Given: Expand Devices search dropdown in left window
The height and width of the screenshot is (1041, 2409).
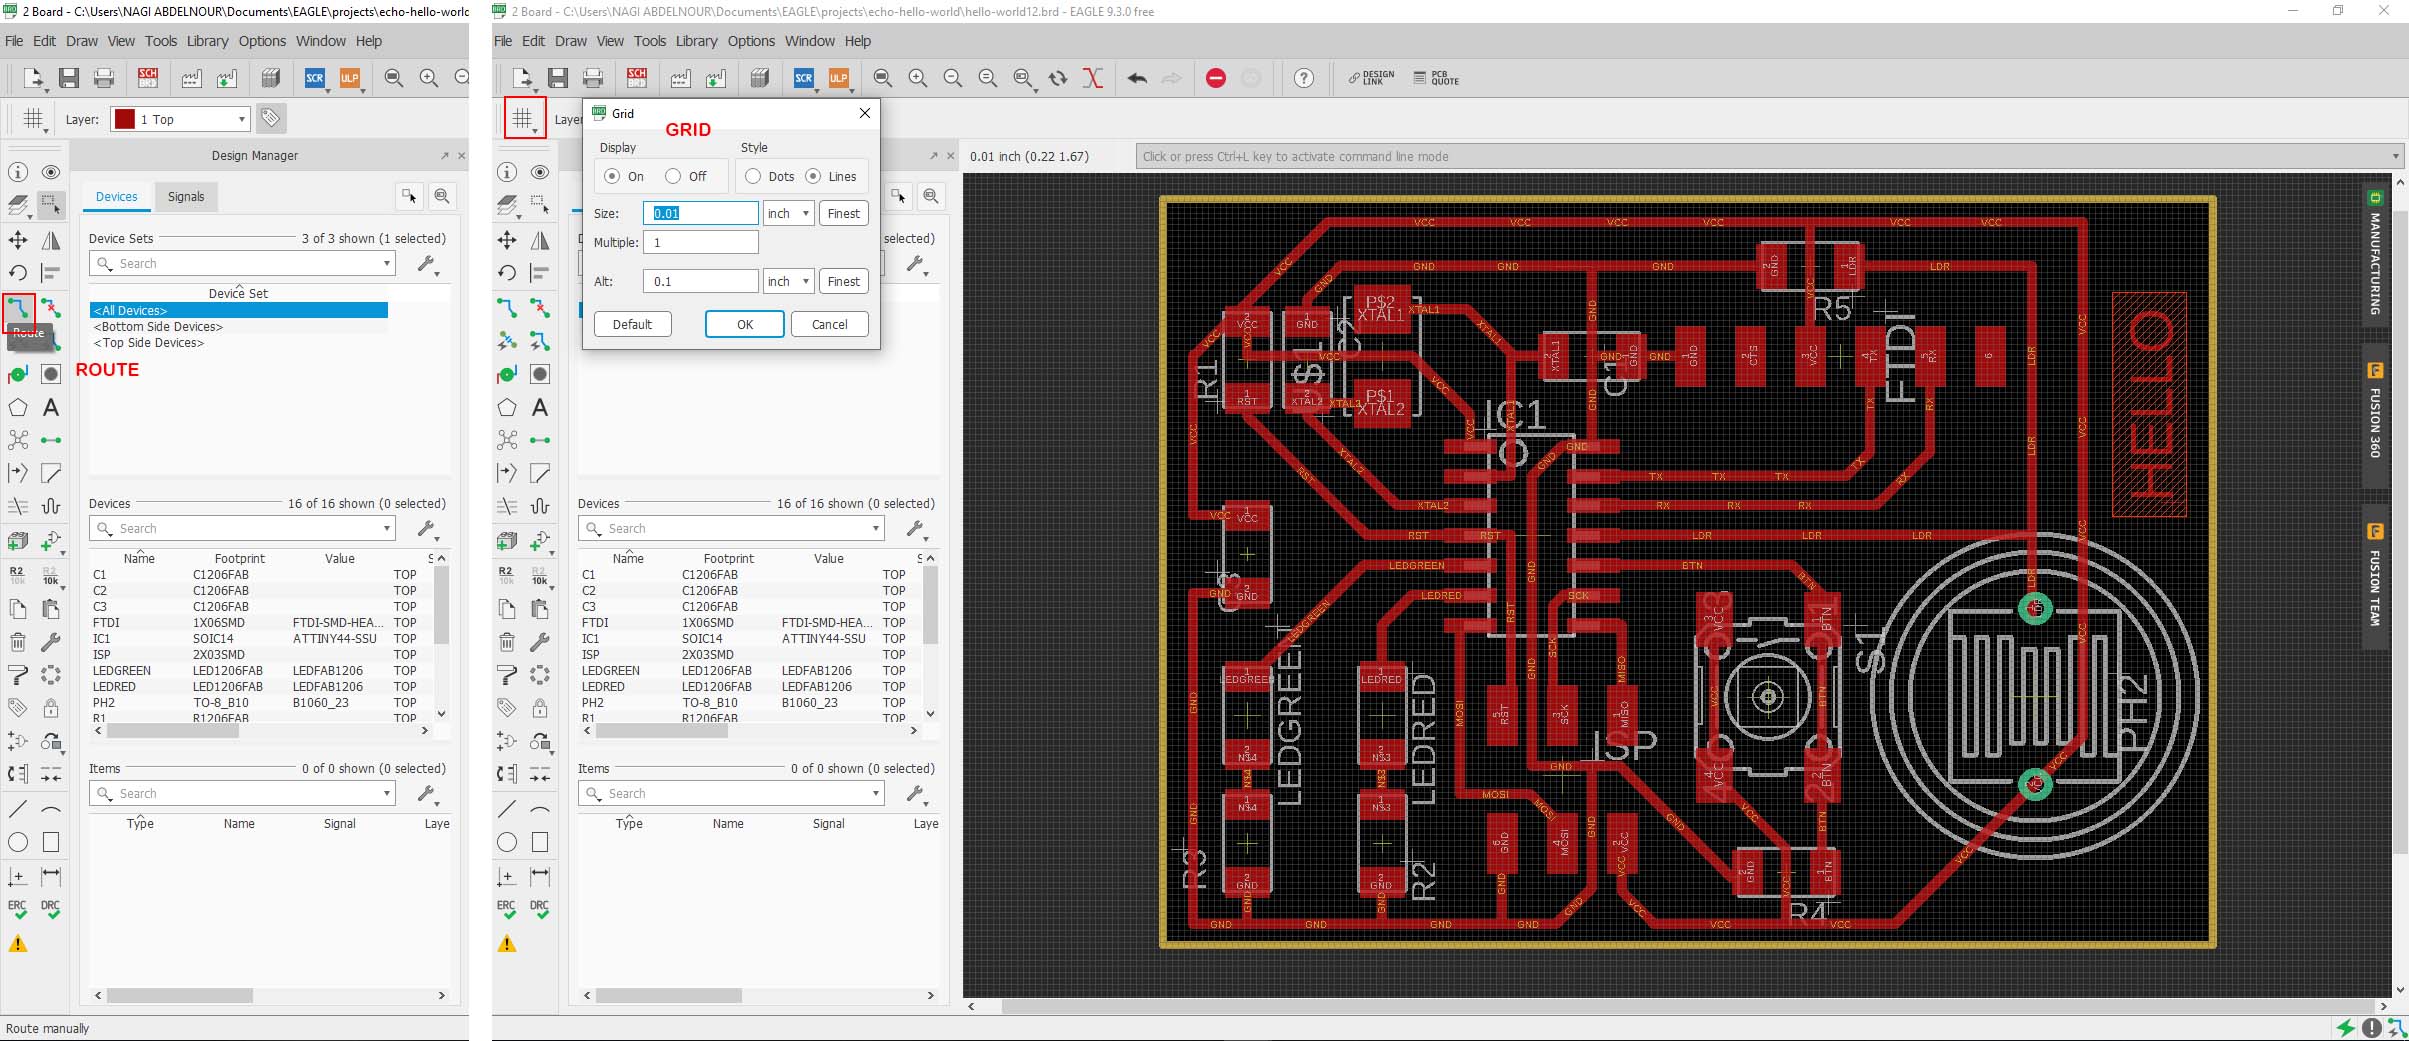Looking at the screenshot, I should click(386, 528).
